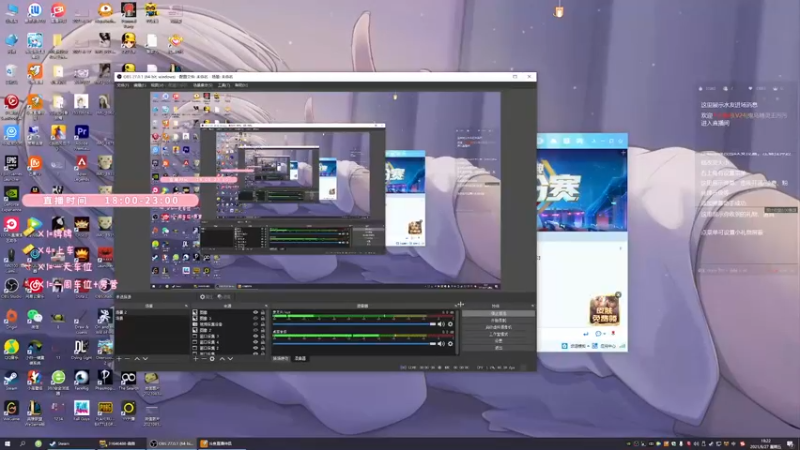The image size is (800, 450).
Task: Open the PUBG Battlegrounds desktop icon
Action: 105,411
